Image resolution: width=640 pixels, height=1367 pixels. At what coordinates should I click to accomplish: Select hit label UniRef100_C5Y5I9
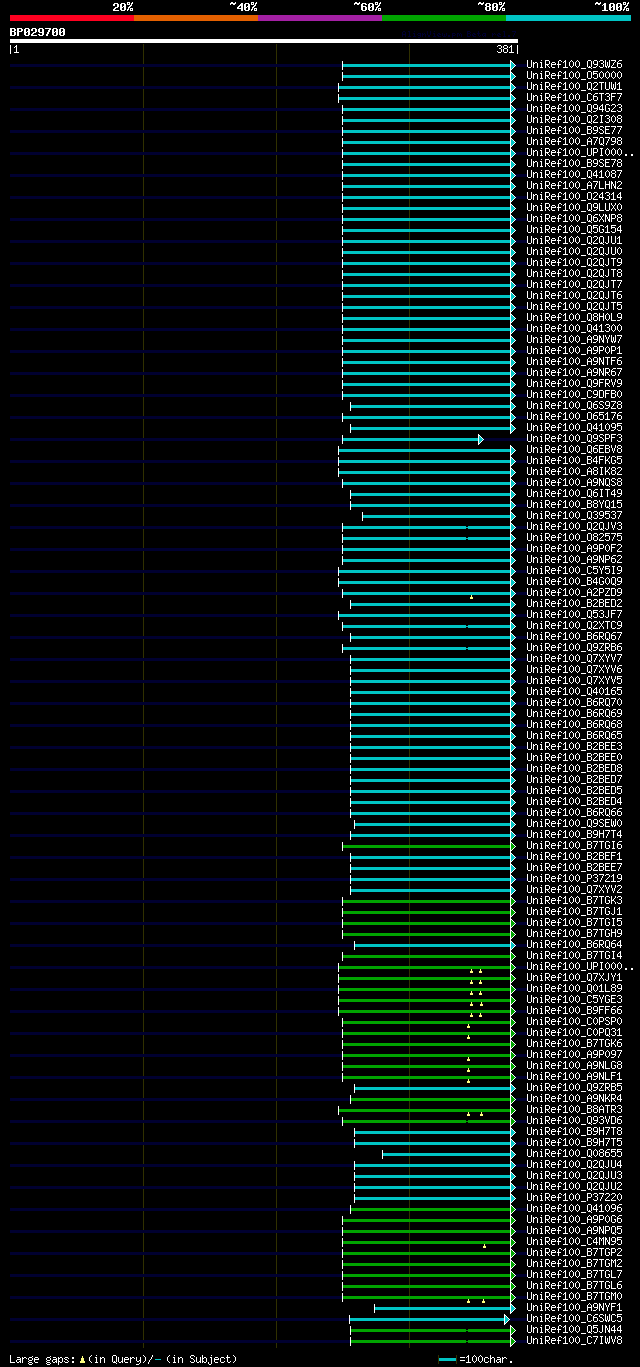click(x=574, y=570)
